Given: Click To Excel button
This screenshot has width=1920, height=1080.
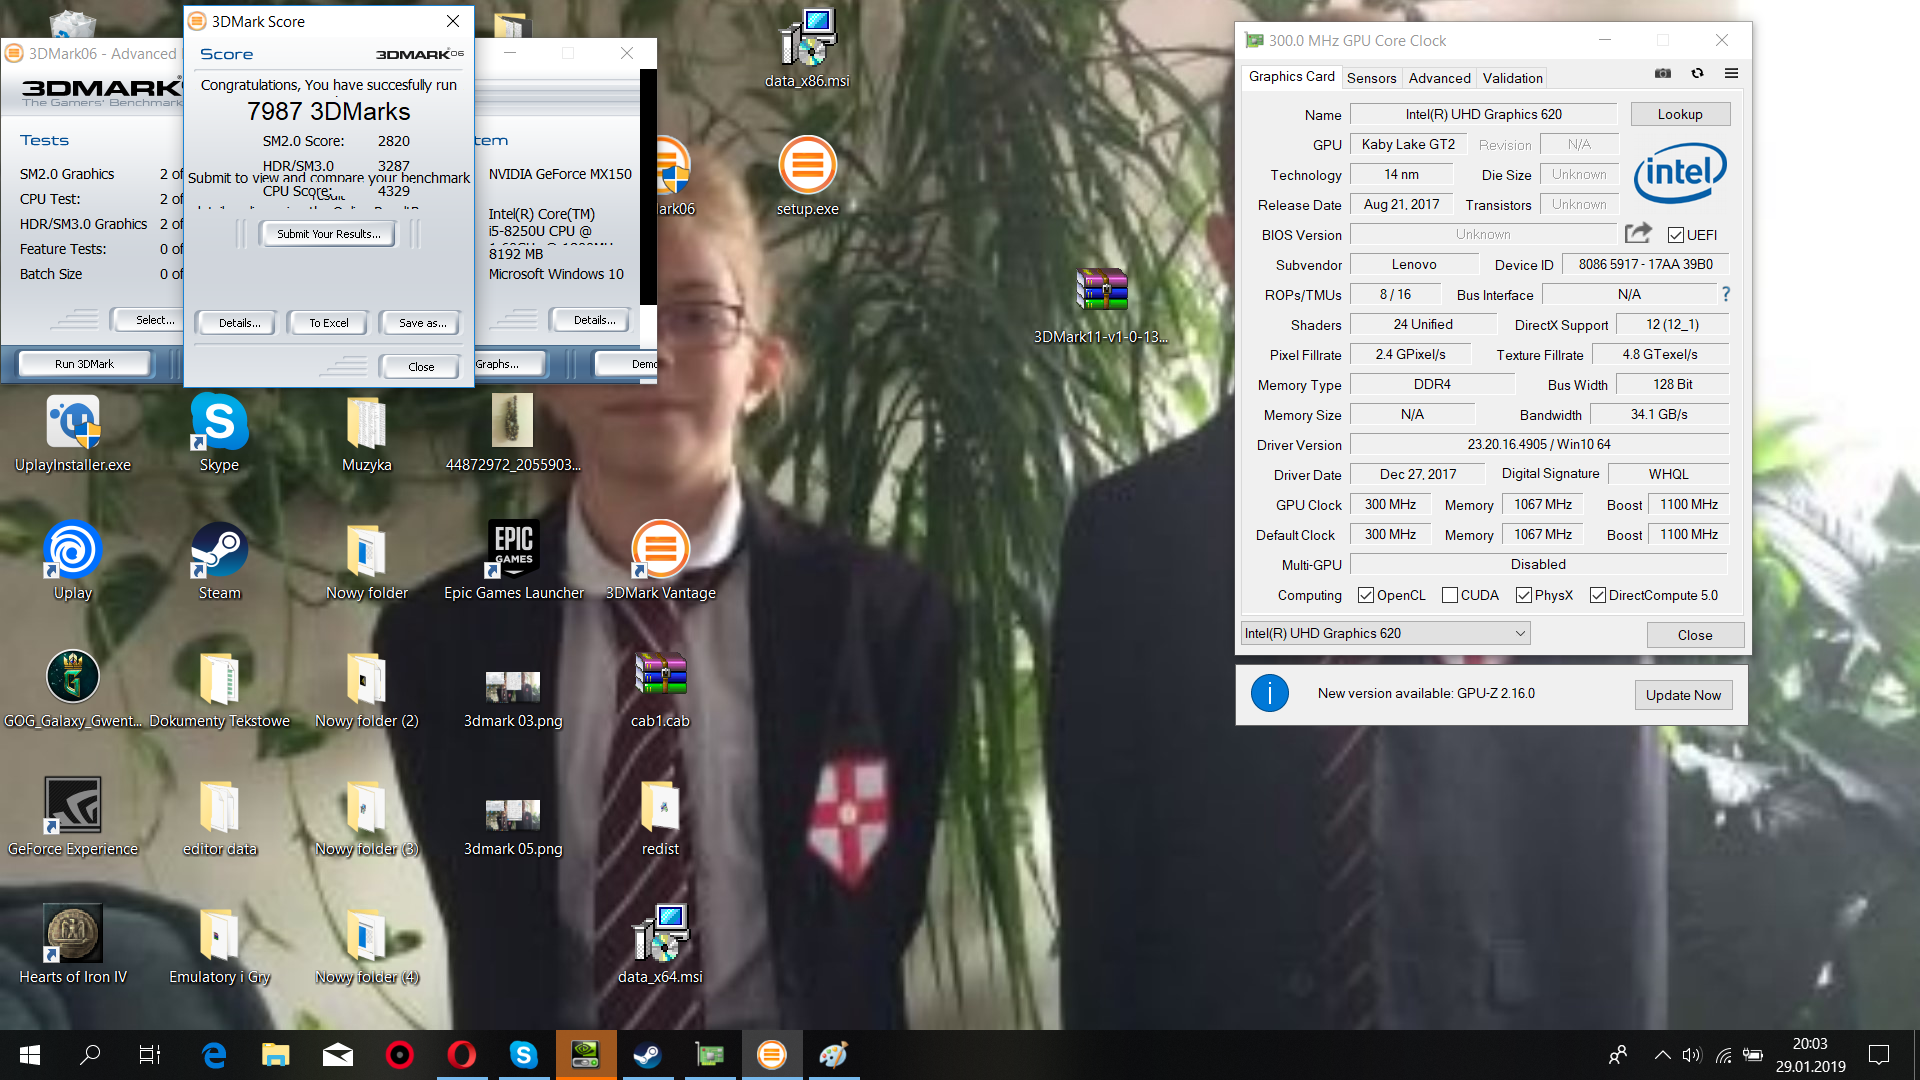Looking at the screenshot, I should pos(329,323).
